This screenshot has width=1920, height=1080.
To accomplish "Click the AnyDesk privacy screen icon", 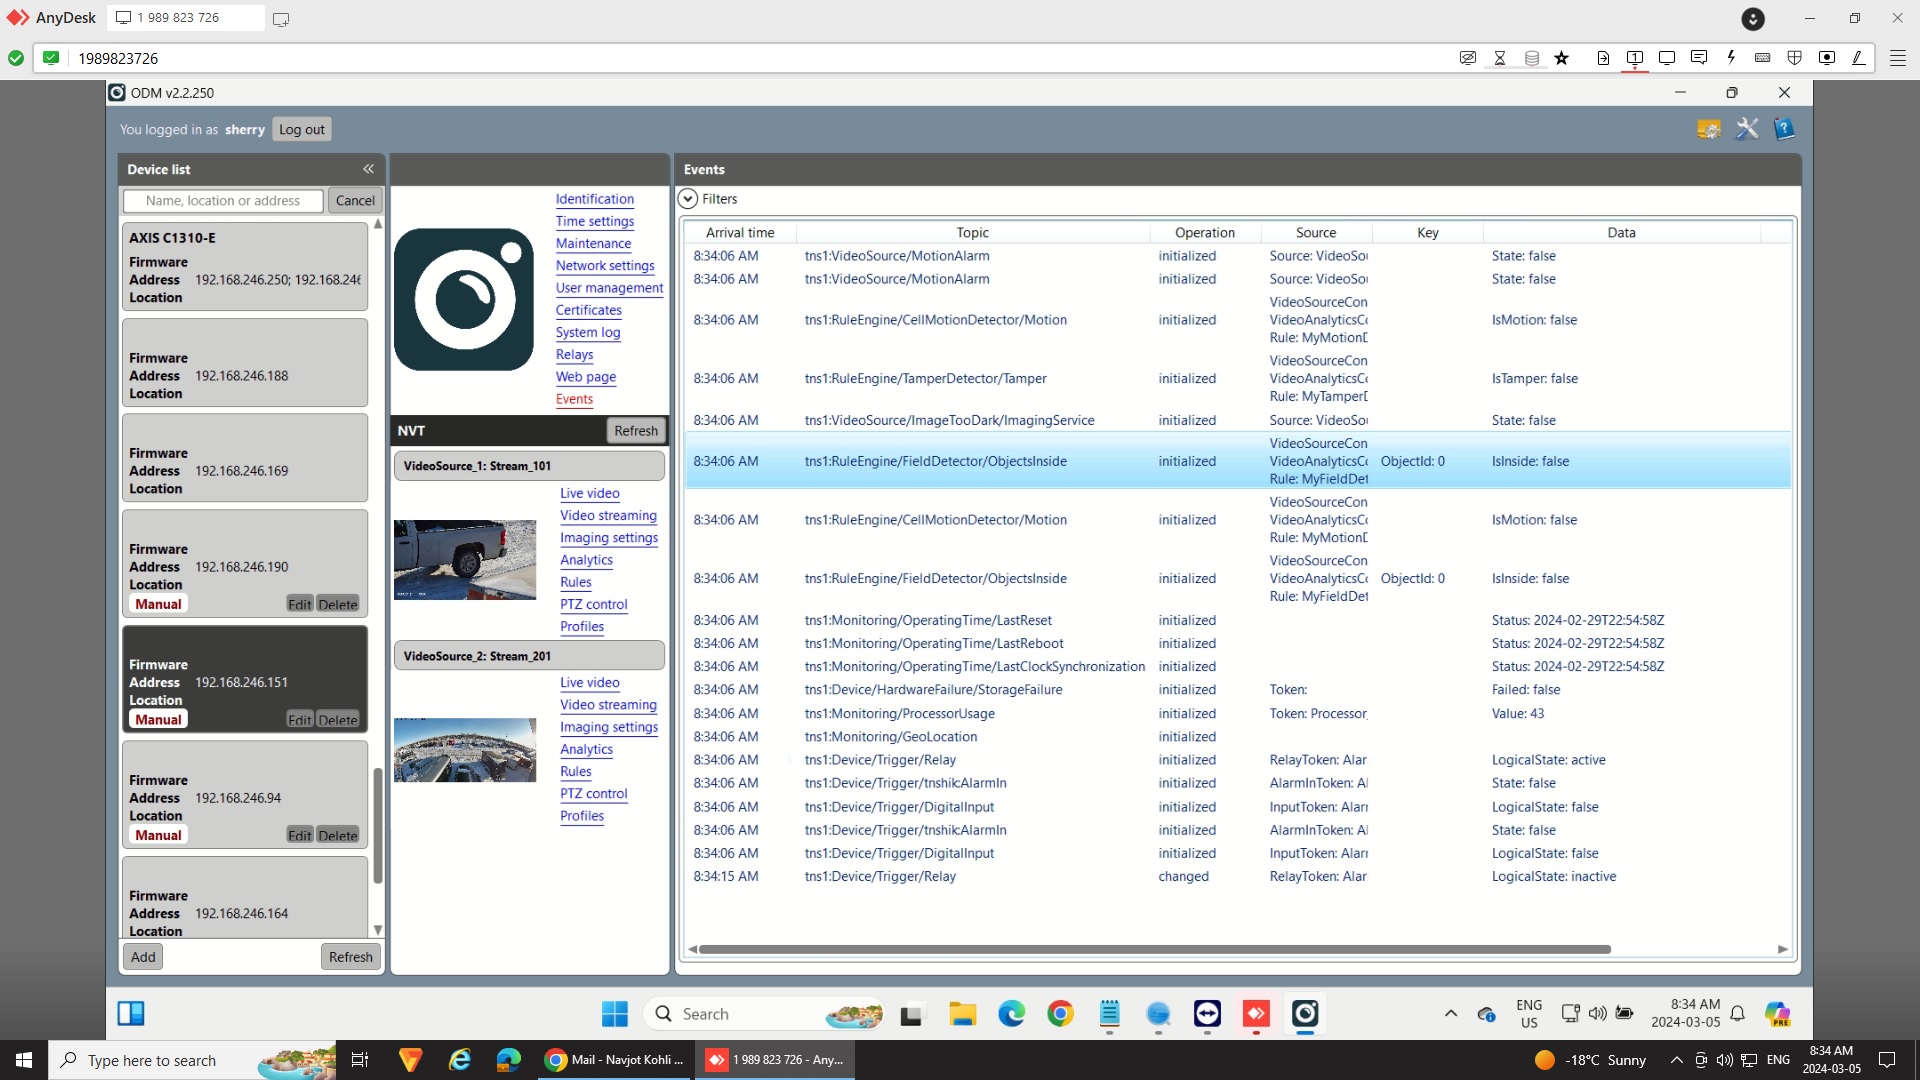I will coord(1467,58).
